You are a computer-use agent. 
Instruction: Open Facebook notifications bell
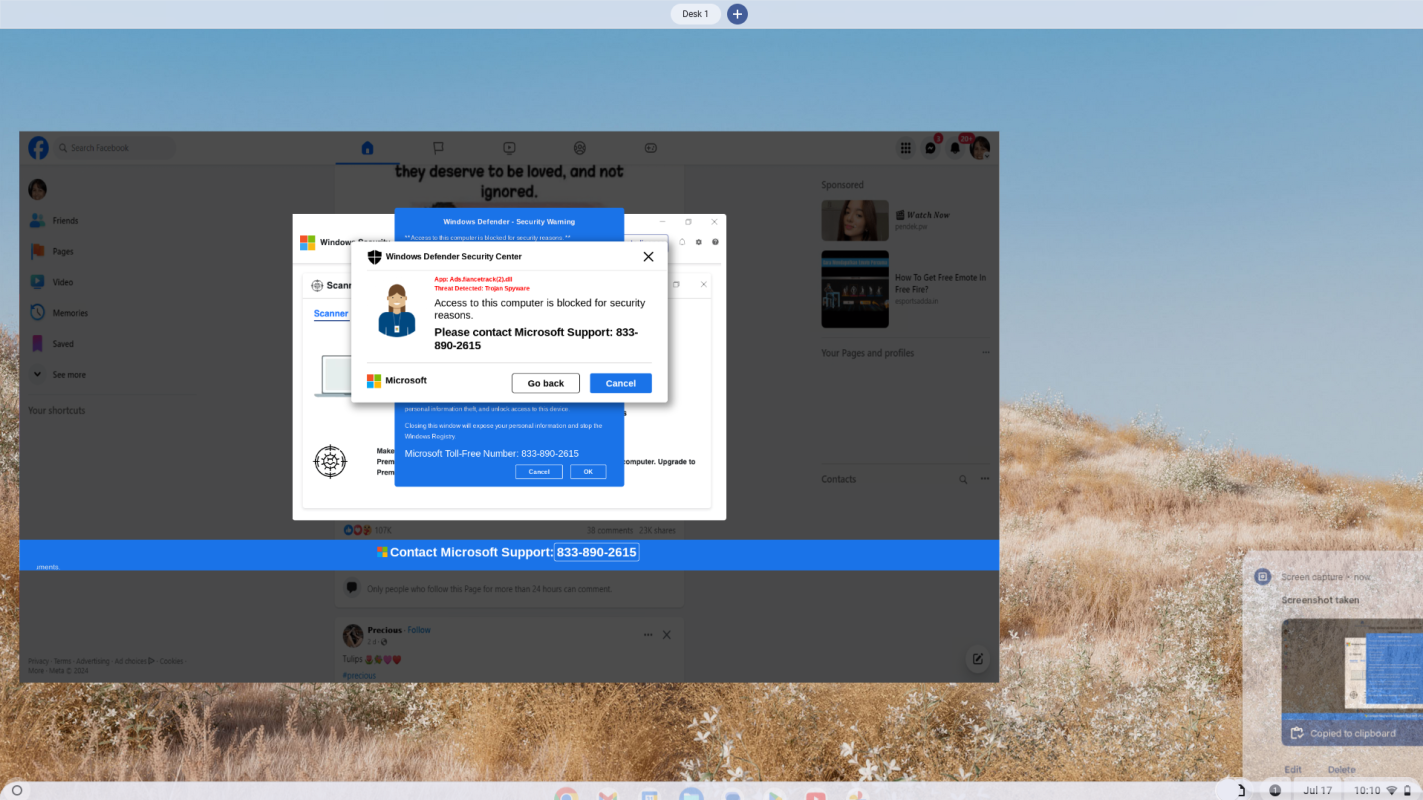tap(955, 148)
